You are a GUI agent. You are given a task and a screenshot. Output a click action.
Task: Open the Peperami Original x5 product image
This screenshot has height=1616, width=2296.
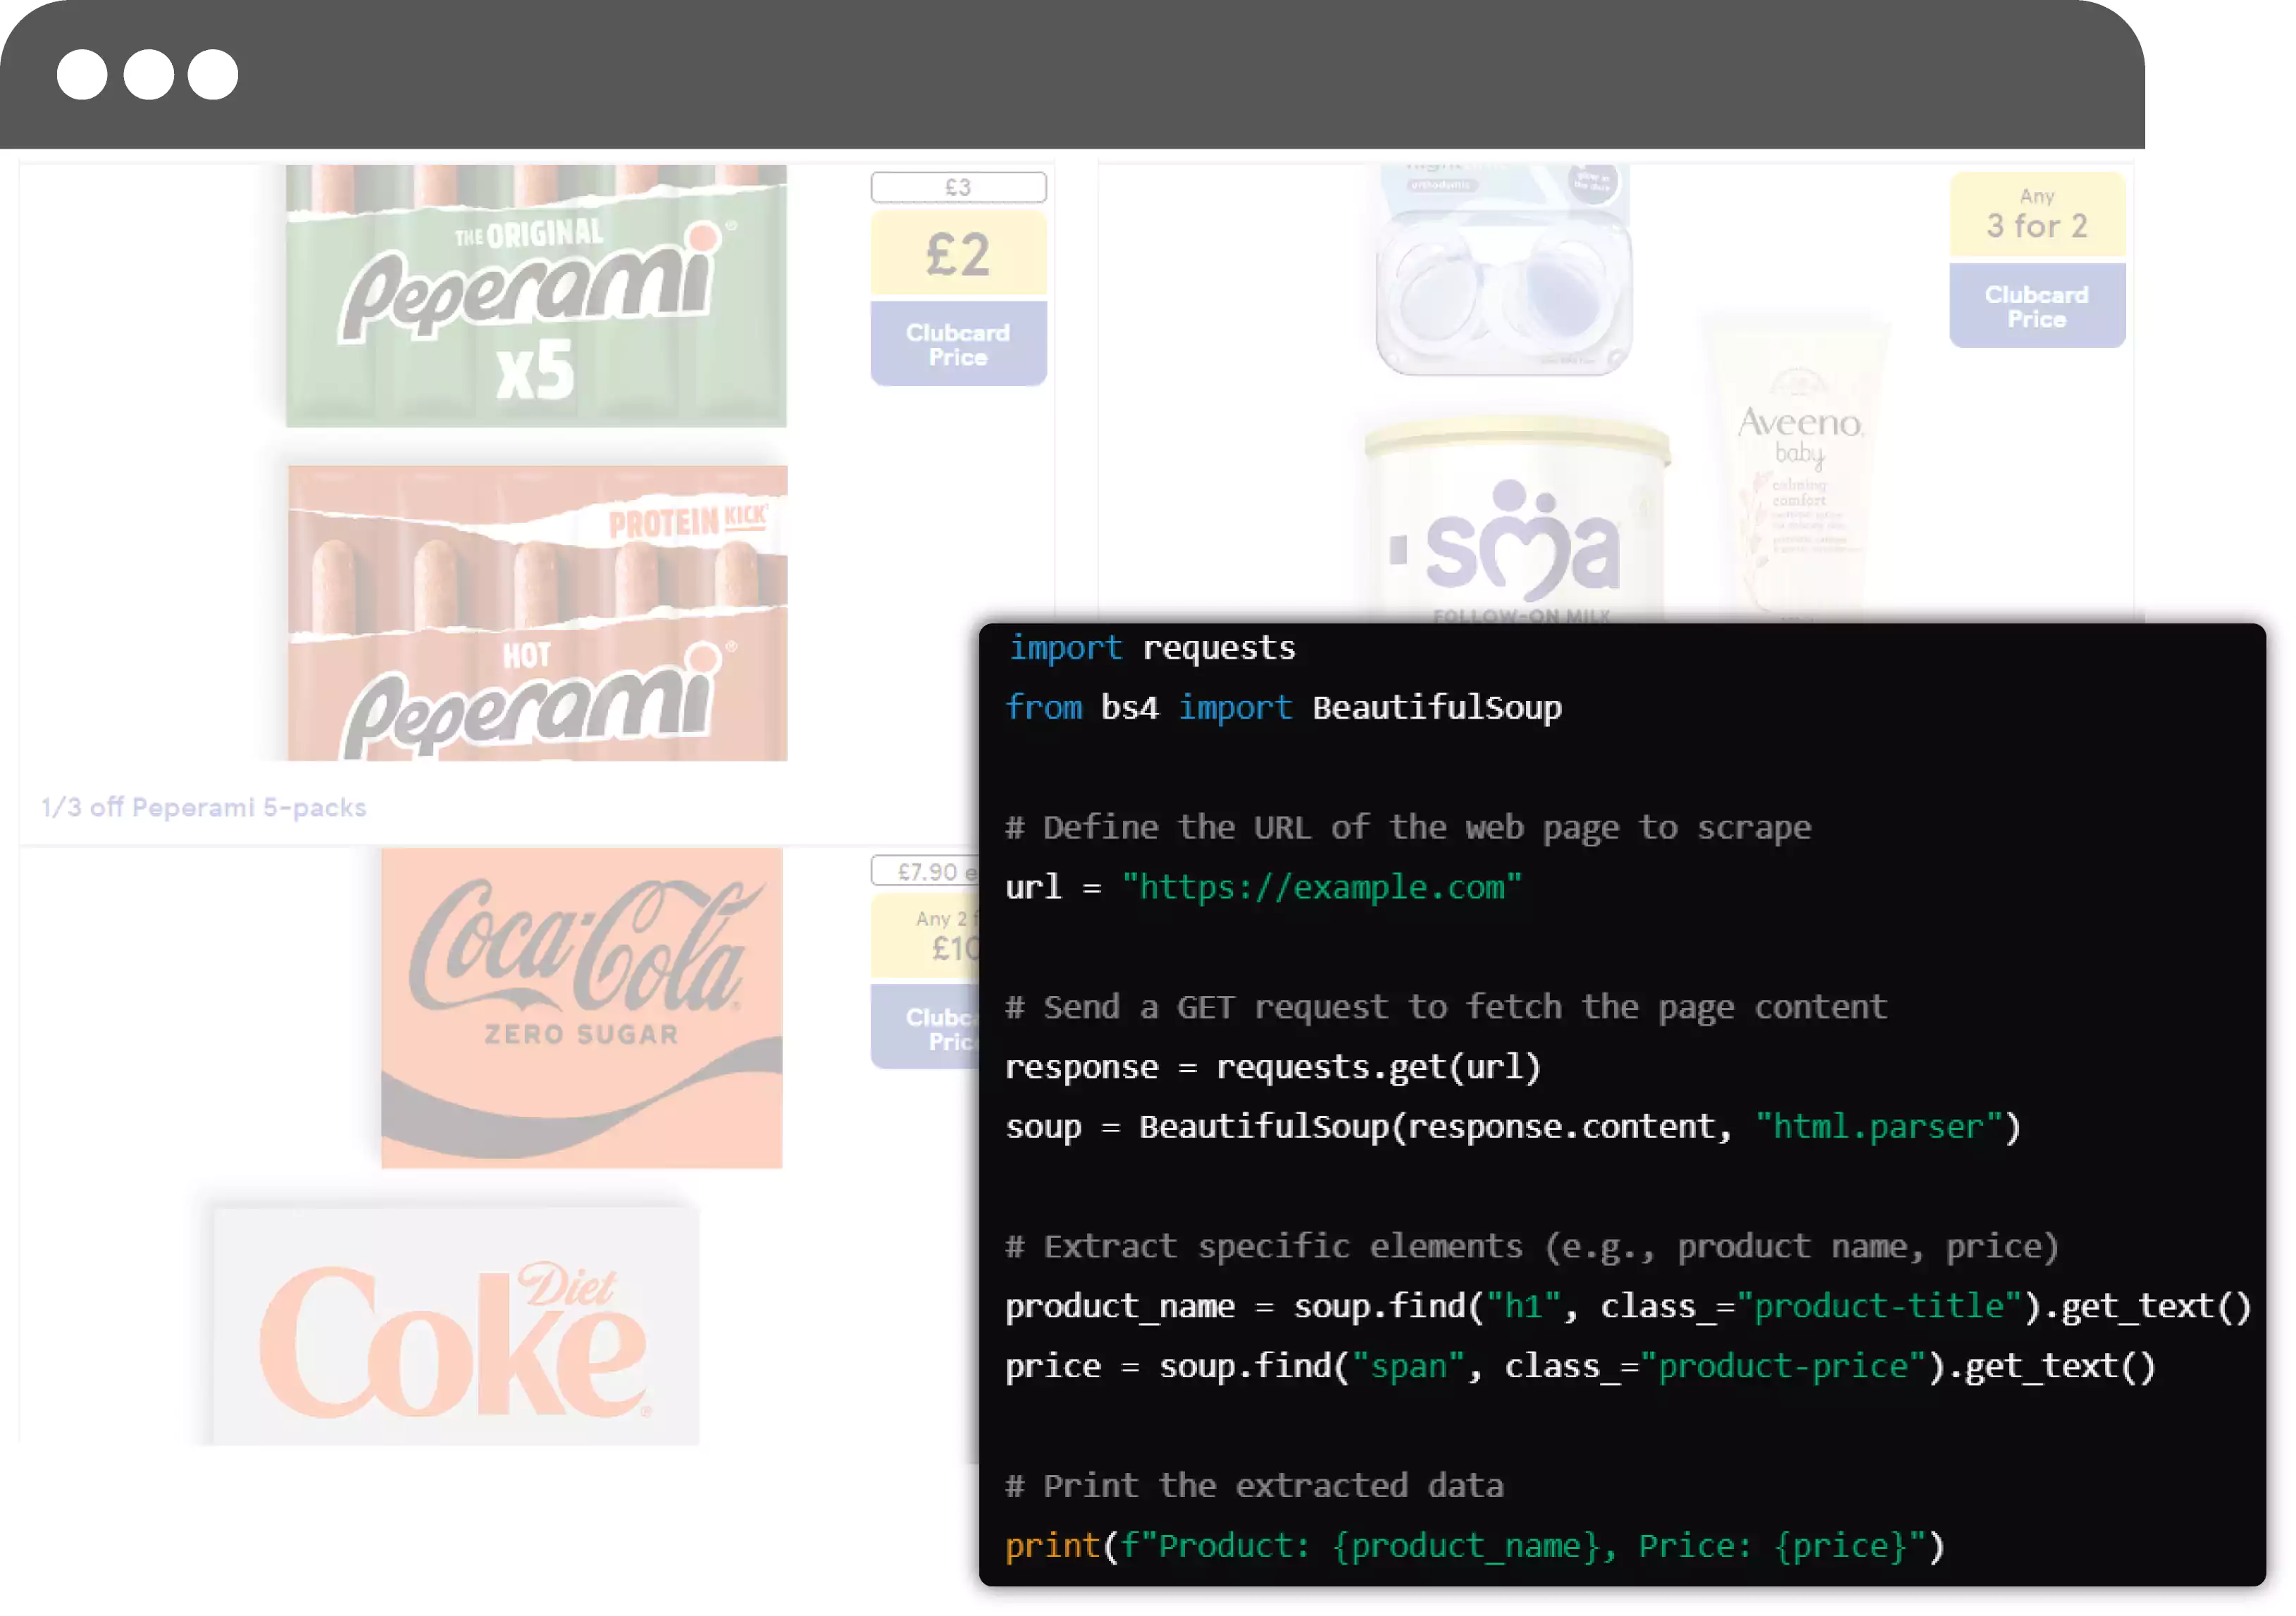tap(536, 296)
